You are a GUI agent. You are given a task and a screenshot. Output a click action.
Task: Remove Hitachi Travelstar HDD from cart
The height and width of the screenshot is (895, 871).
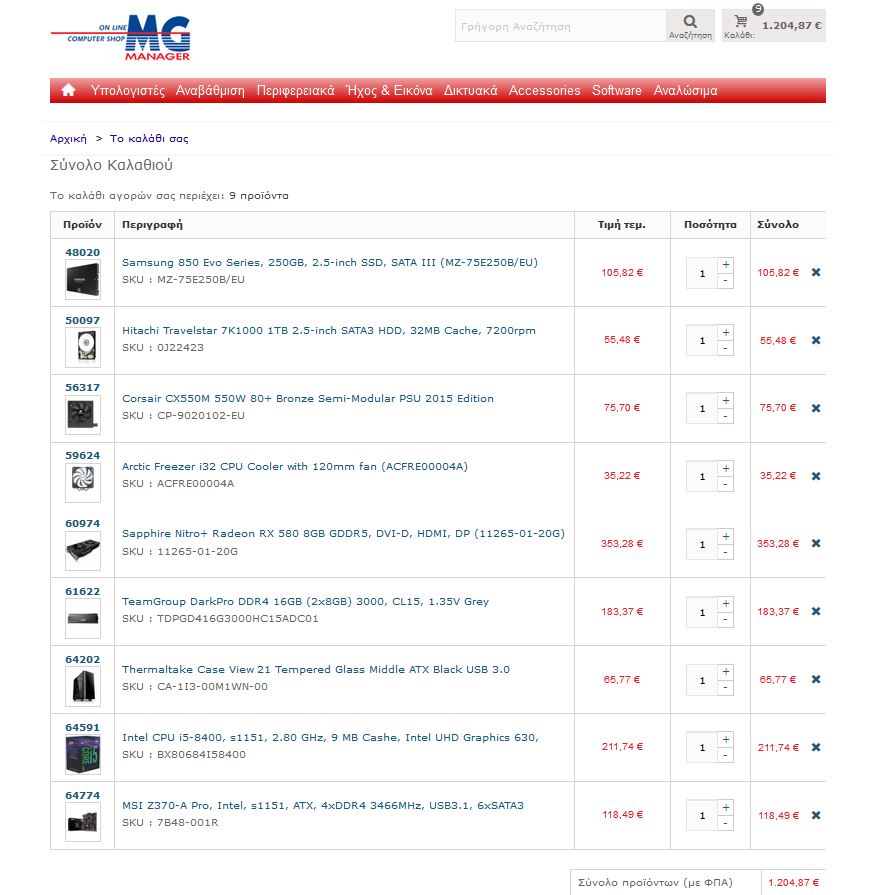coord(816,340)
